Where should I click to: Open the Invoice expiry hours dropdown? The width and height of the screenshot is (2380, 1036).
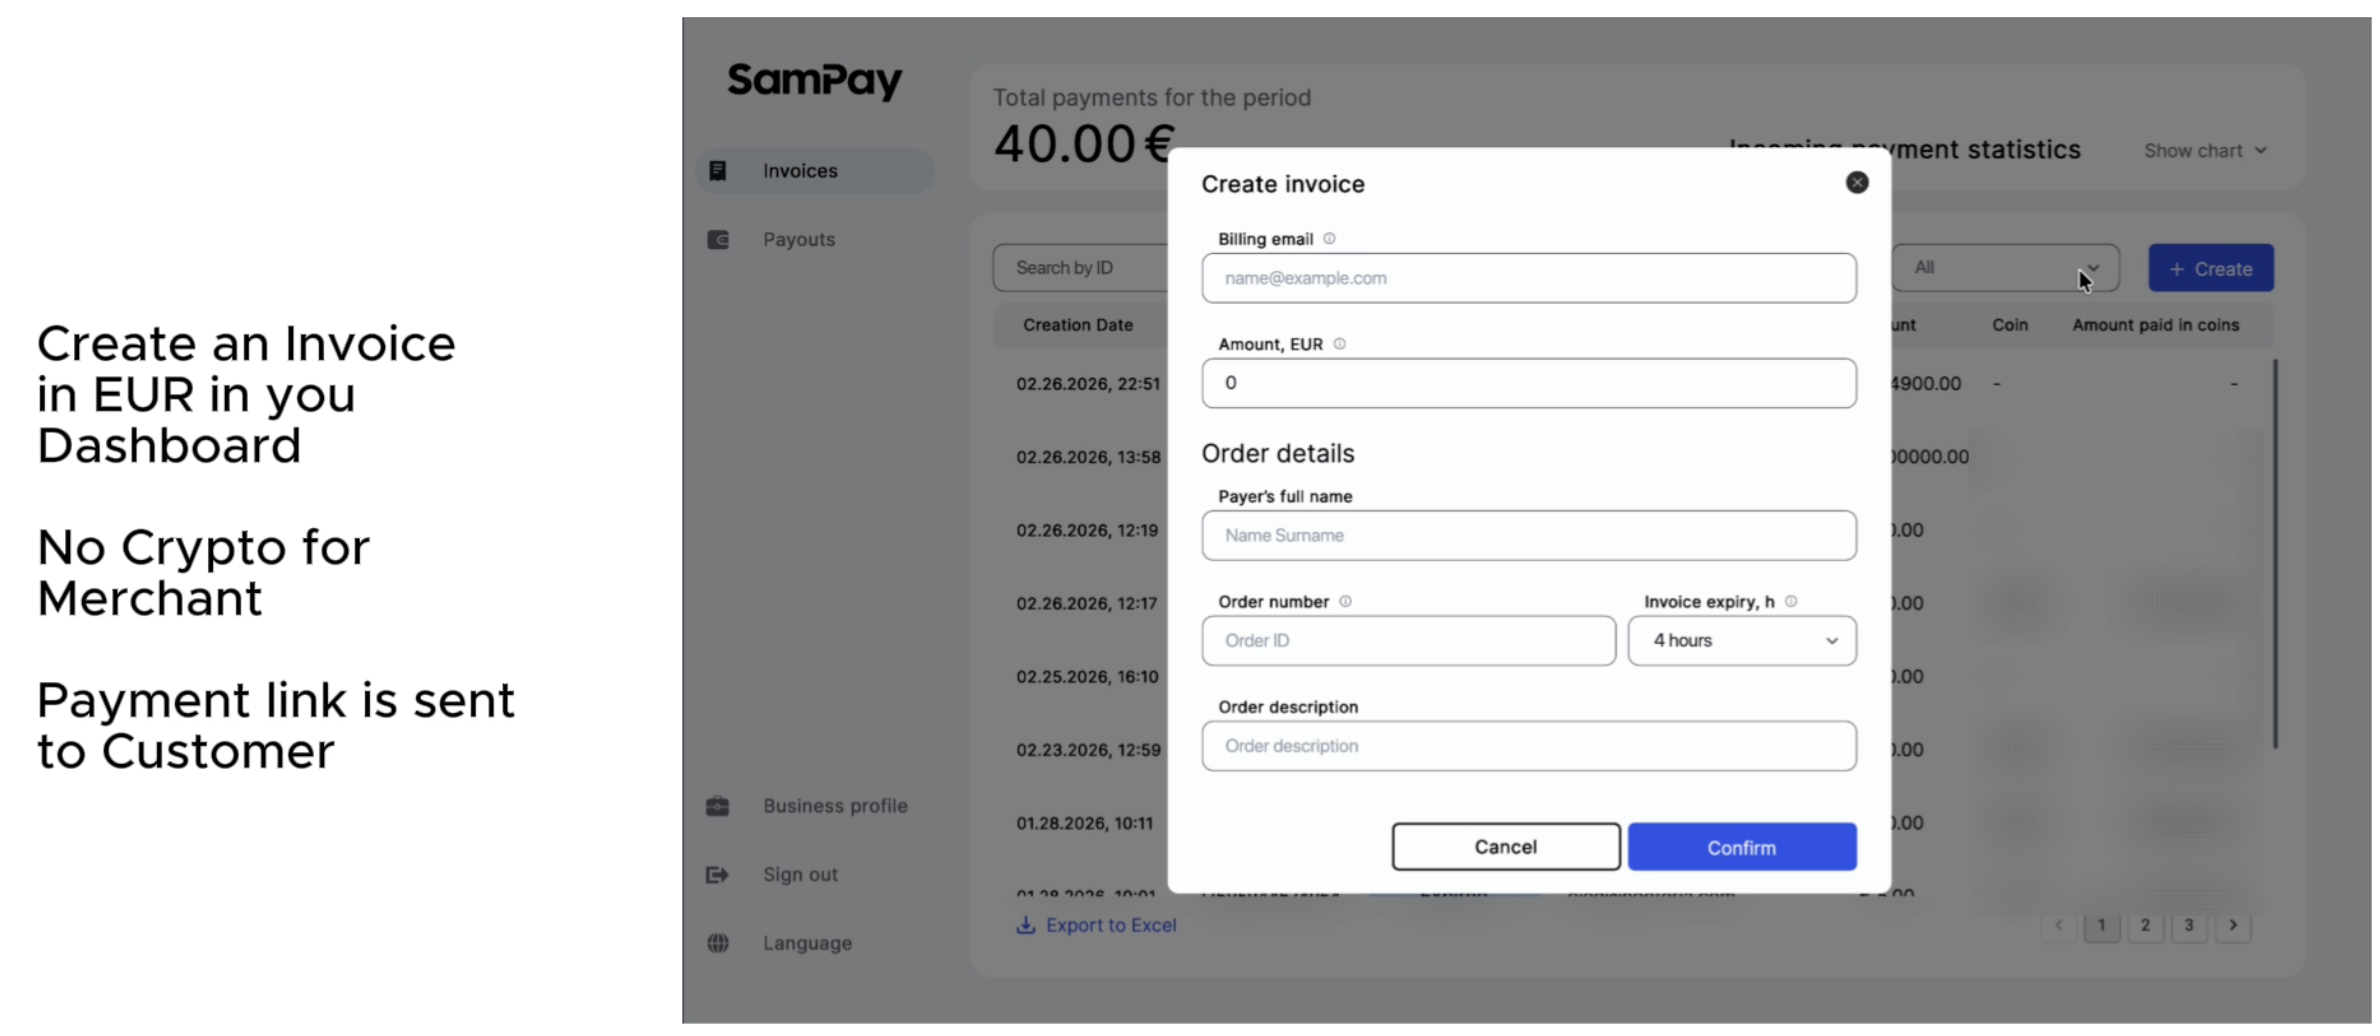point(1742,641)
